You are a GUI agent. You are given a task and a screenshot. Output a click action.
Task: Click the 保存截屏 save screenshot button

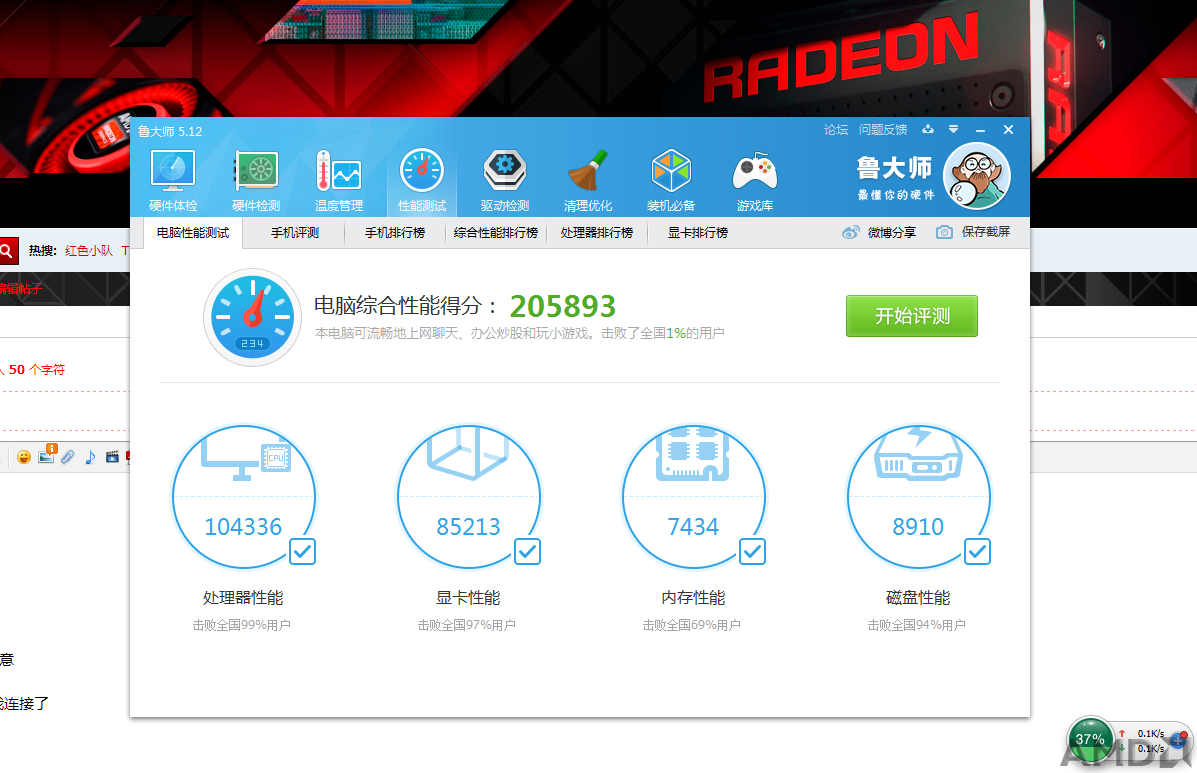point(973,232)
